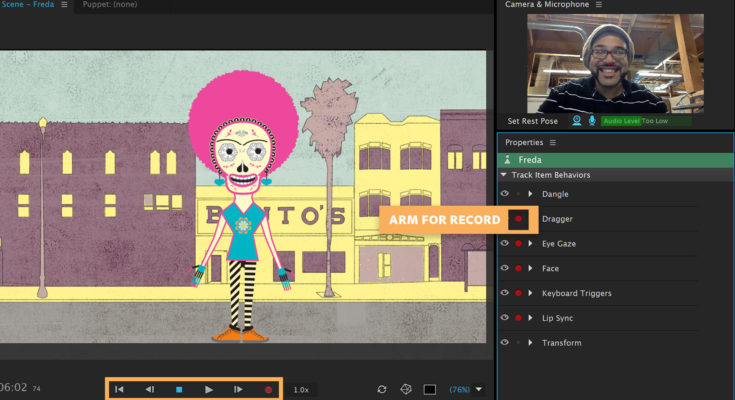Open the Properties panel menu icon

553,142
